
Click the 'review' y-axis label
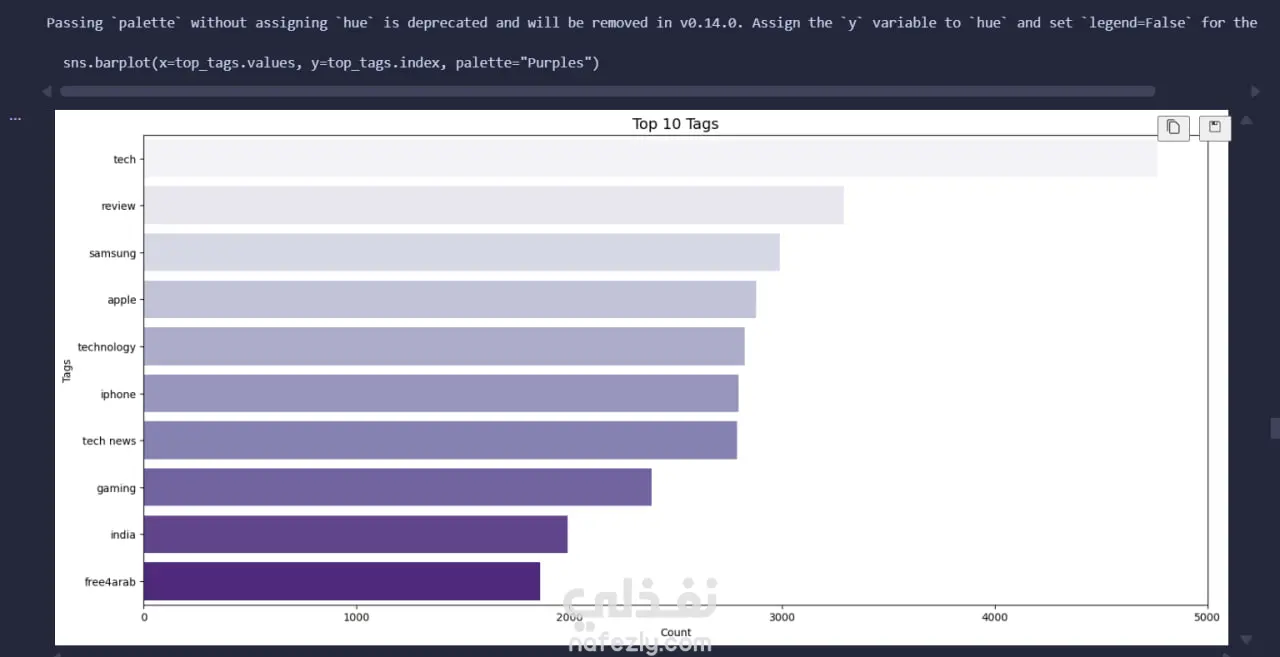click(x=118, y=206)
